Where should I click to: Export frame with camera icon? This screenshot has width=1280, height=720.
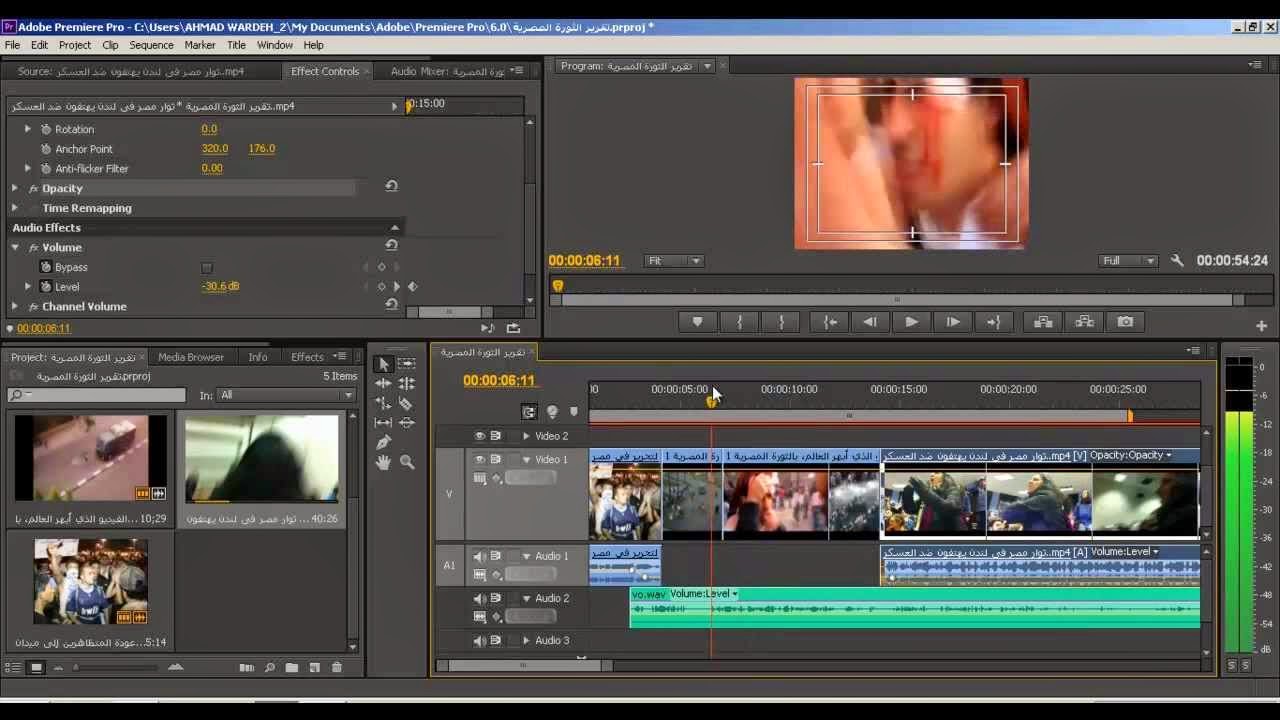1126,322
